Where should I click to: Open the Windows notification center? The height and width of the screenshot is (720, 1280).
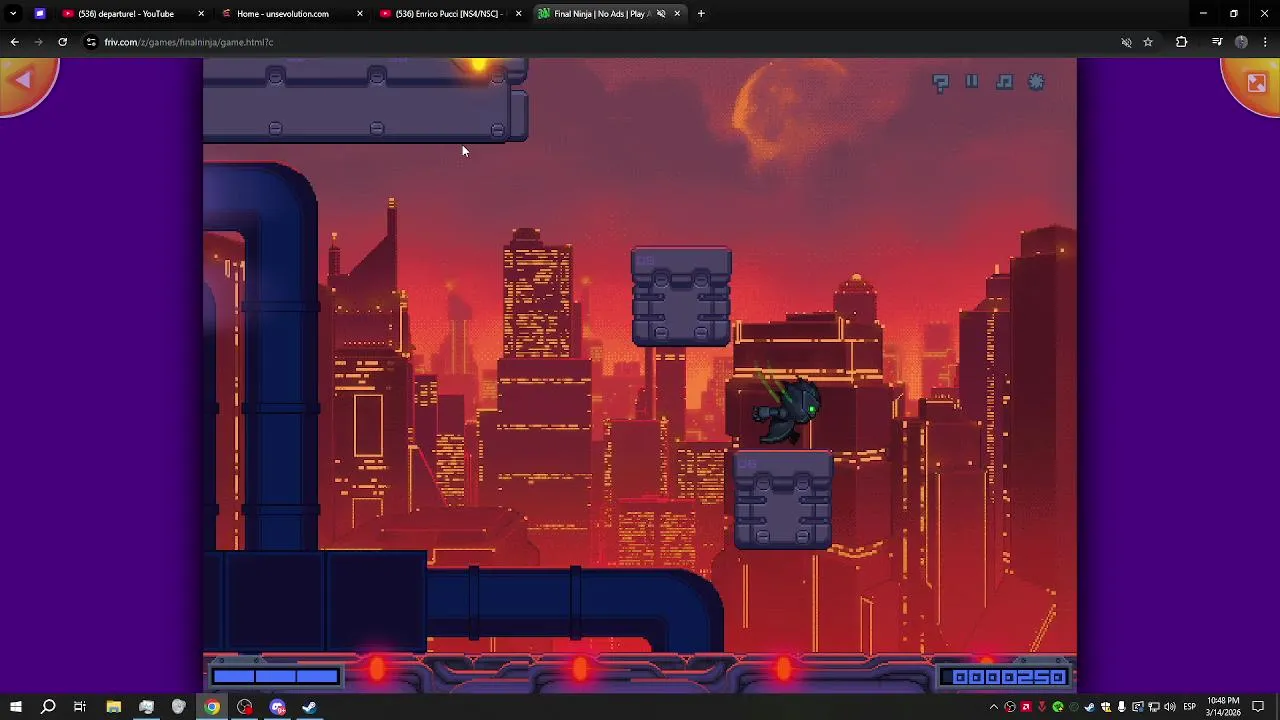point(1258,707)
